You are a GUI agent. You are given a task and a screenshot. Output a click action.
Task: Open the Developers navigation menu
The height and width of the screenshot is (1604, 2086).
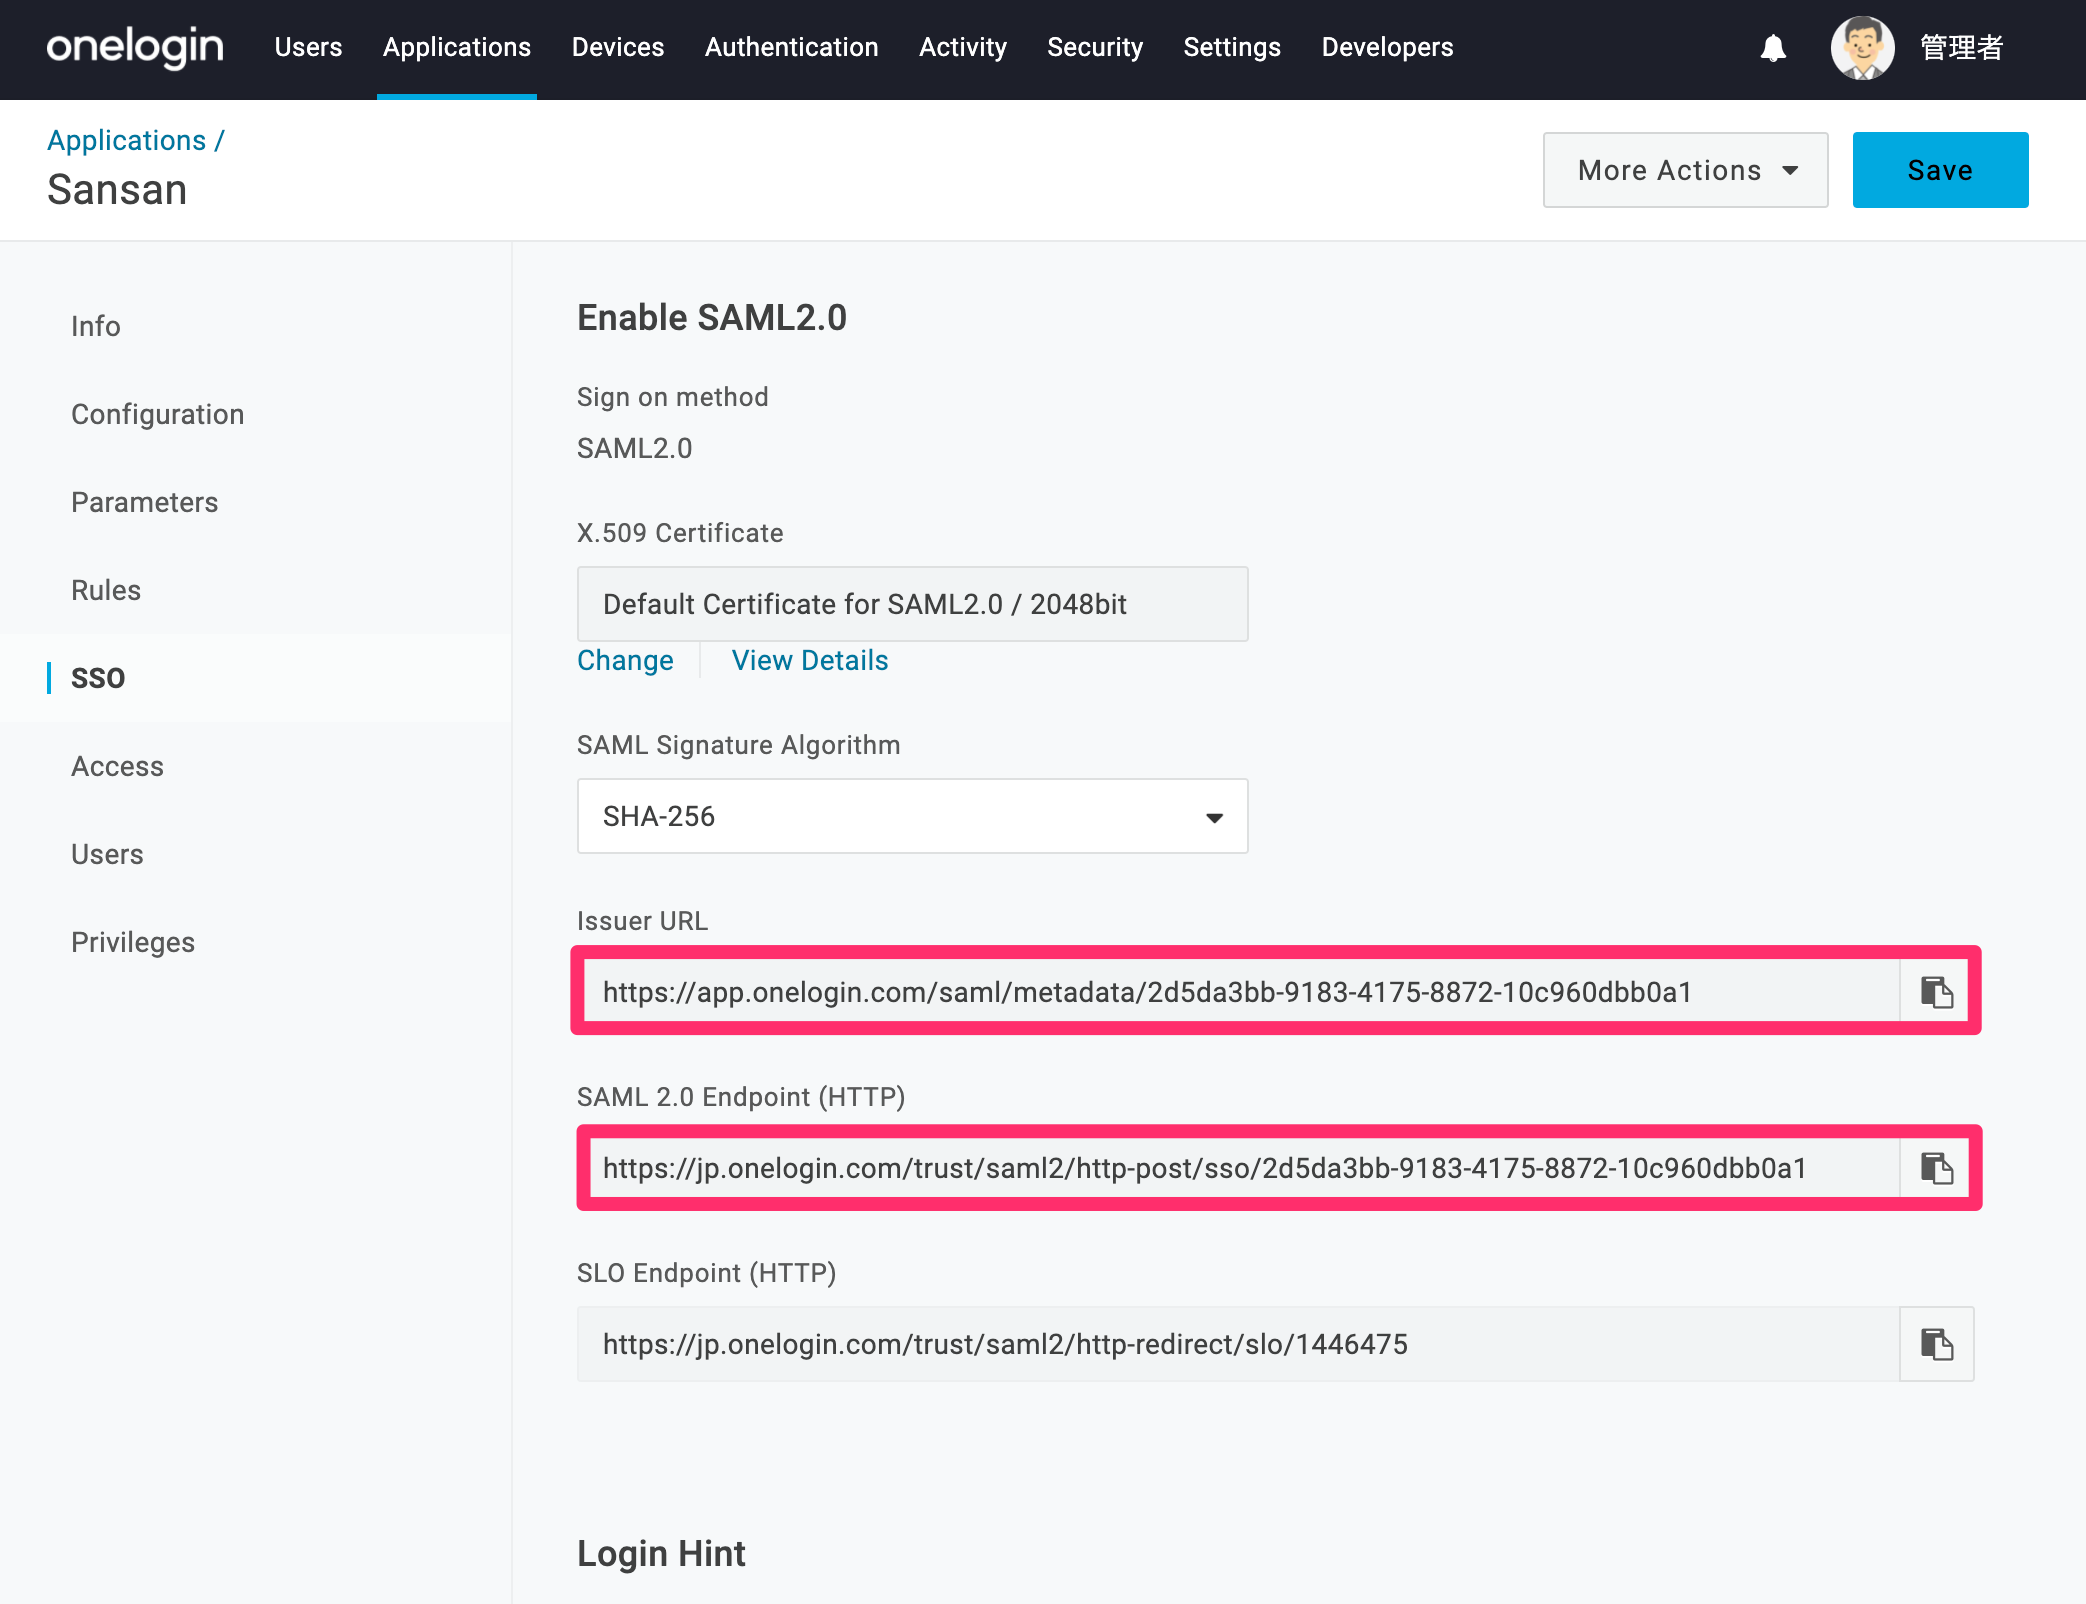(1388, 47)
